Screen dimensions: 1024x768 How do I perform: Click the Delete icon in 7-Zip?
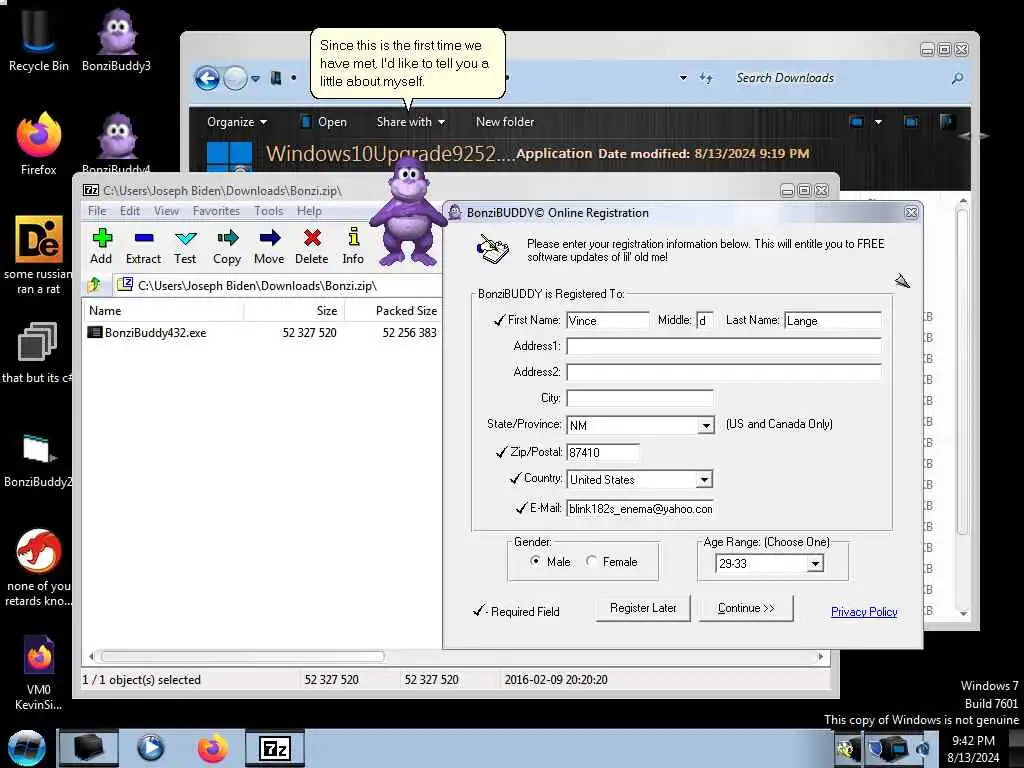[312, 238]
